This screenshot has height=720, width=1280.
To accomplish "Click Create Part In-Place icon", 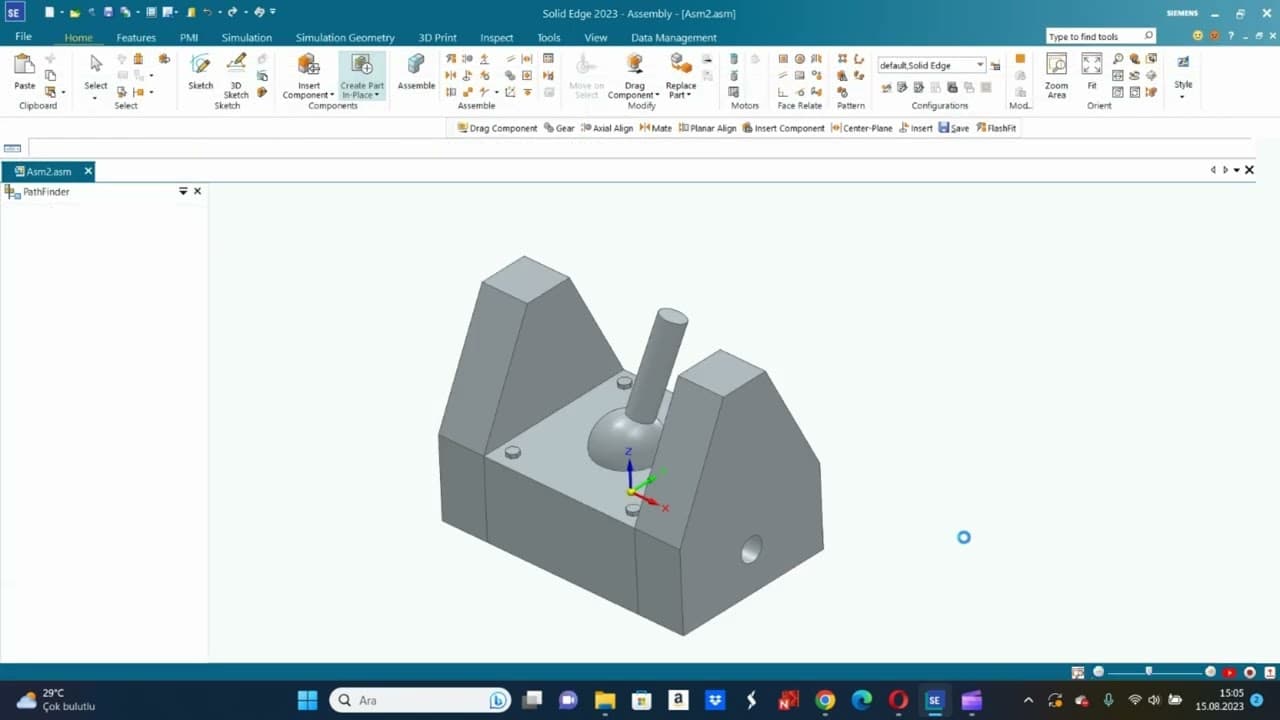I will (362, 65).
